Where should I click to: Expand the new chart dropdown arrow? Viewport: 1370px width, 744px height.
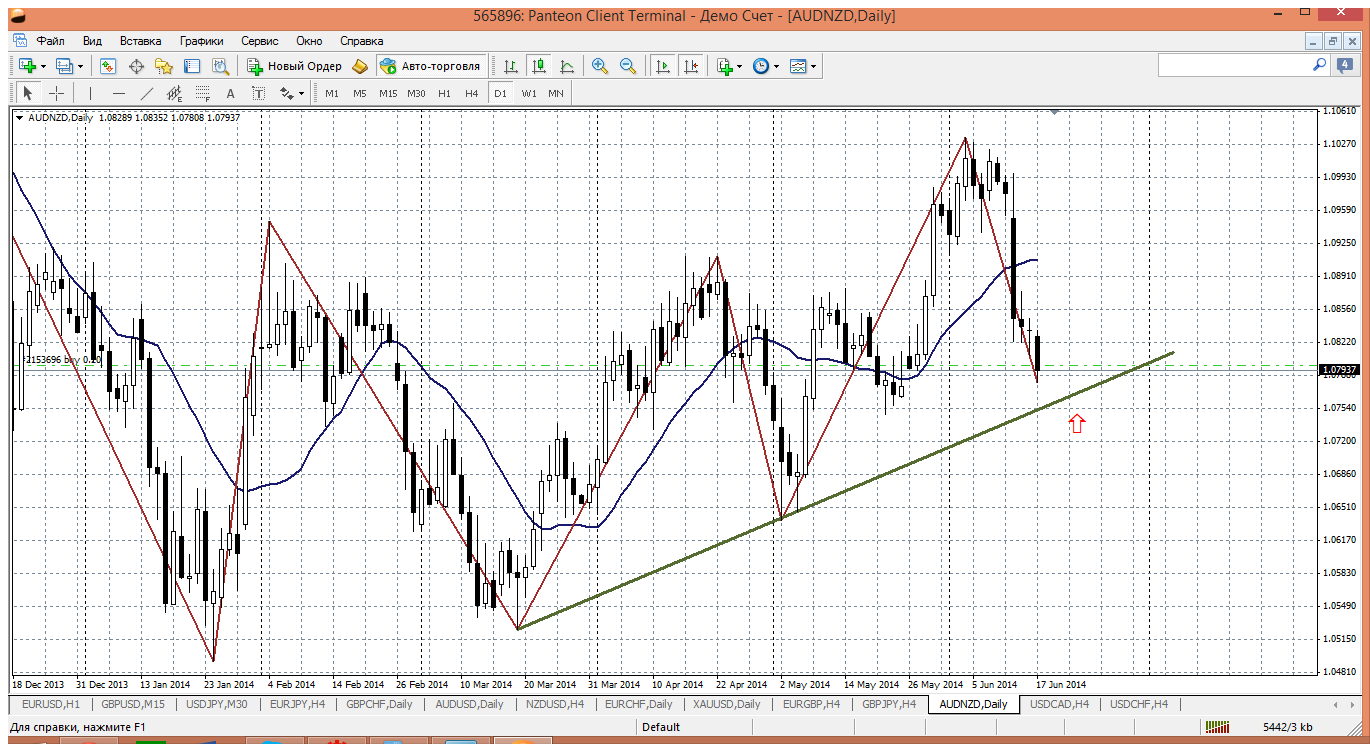click(43, 66)
